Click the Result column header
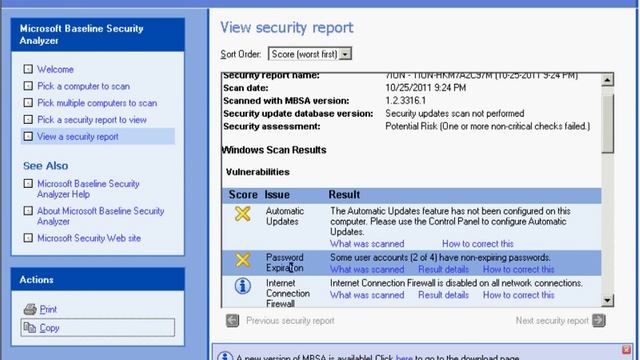 344,195
